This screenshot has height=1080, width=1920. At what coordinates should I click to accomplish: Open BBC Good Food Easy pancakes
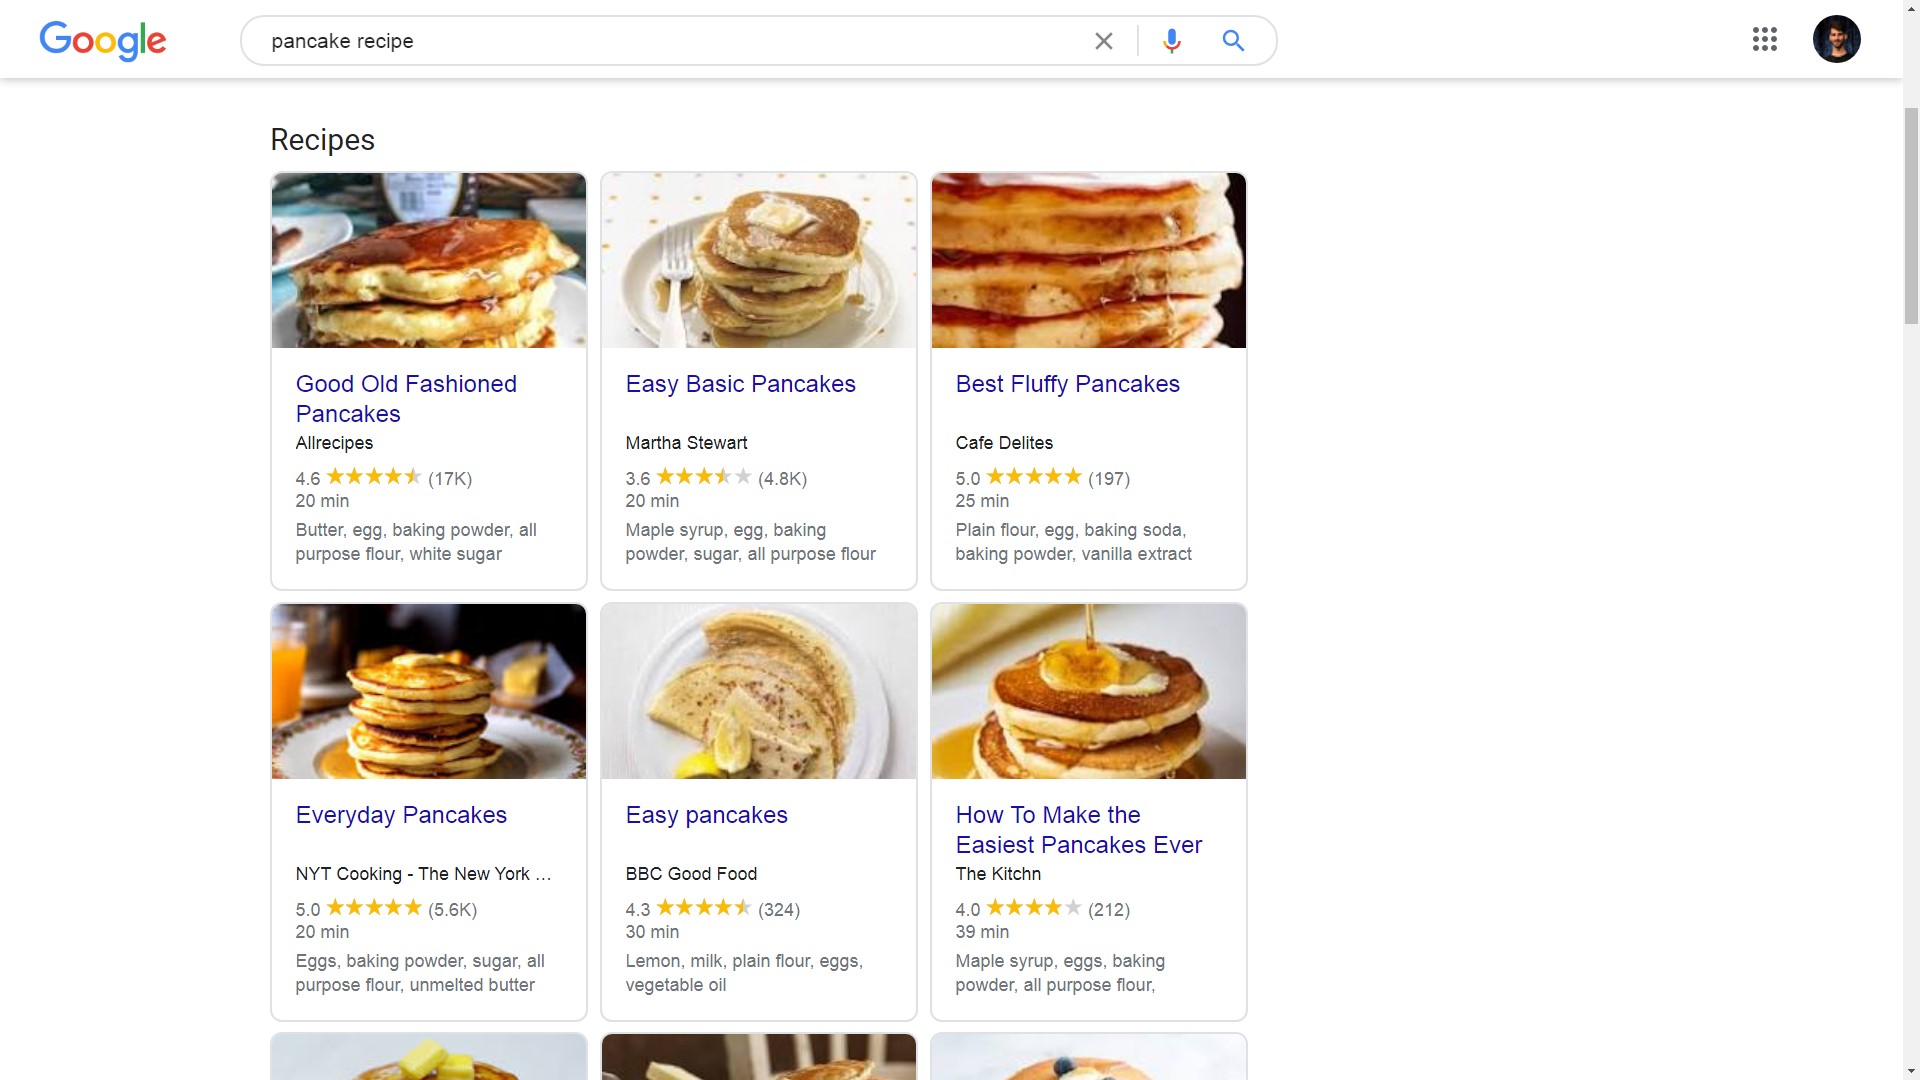click(706, 815)
